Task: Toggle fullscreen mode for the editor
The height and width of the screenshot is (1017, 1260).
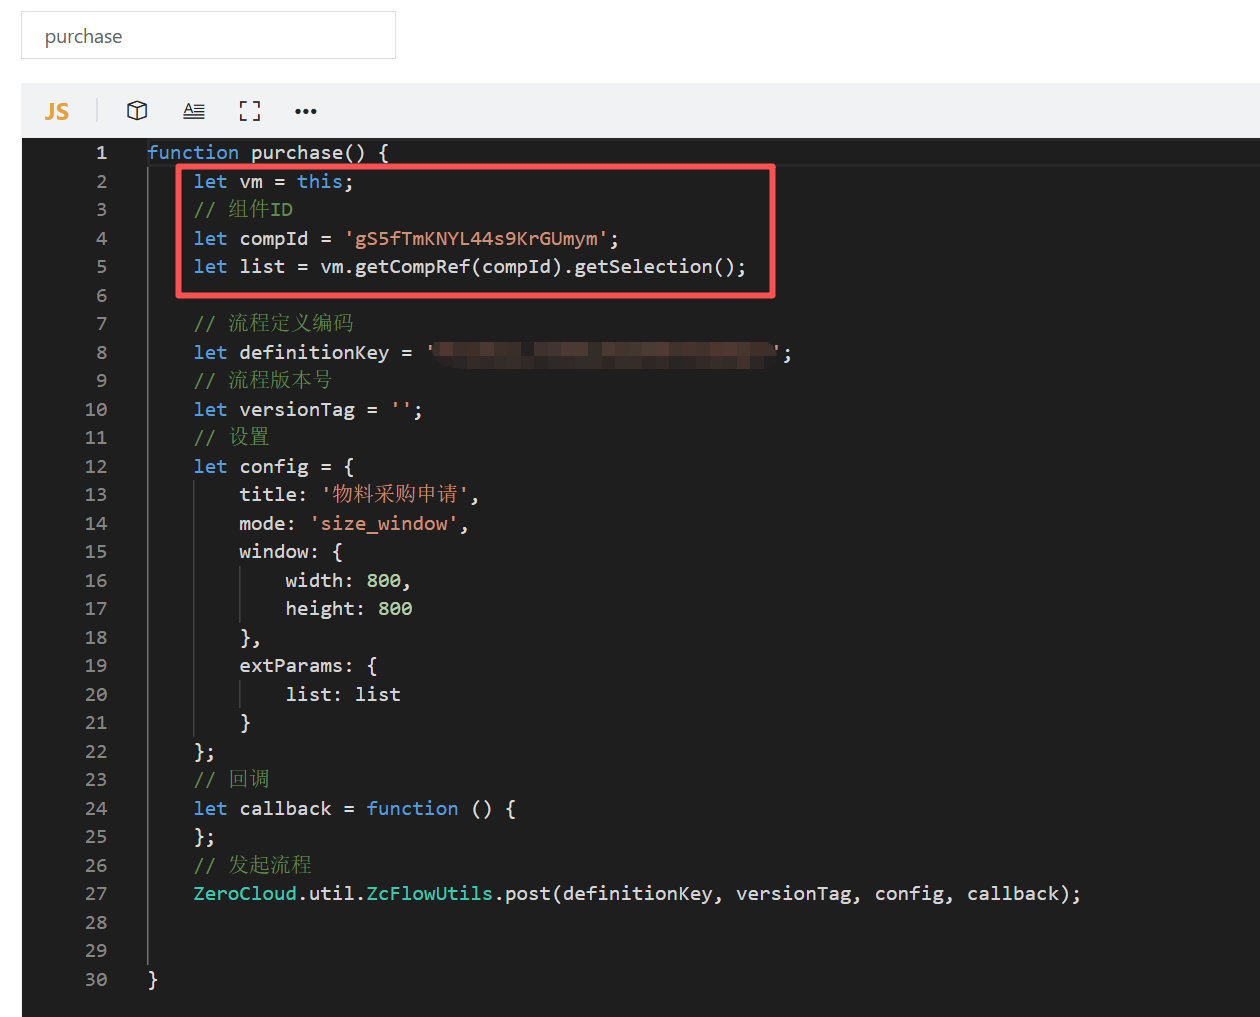Action: click(x=250, y=111)
